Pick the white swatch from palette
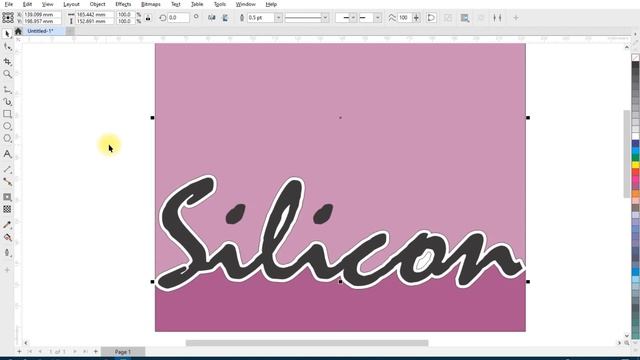Image resolution: width=640 pixels, height=360 pixels. click(x=636, y=136)
